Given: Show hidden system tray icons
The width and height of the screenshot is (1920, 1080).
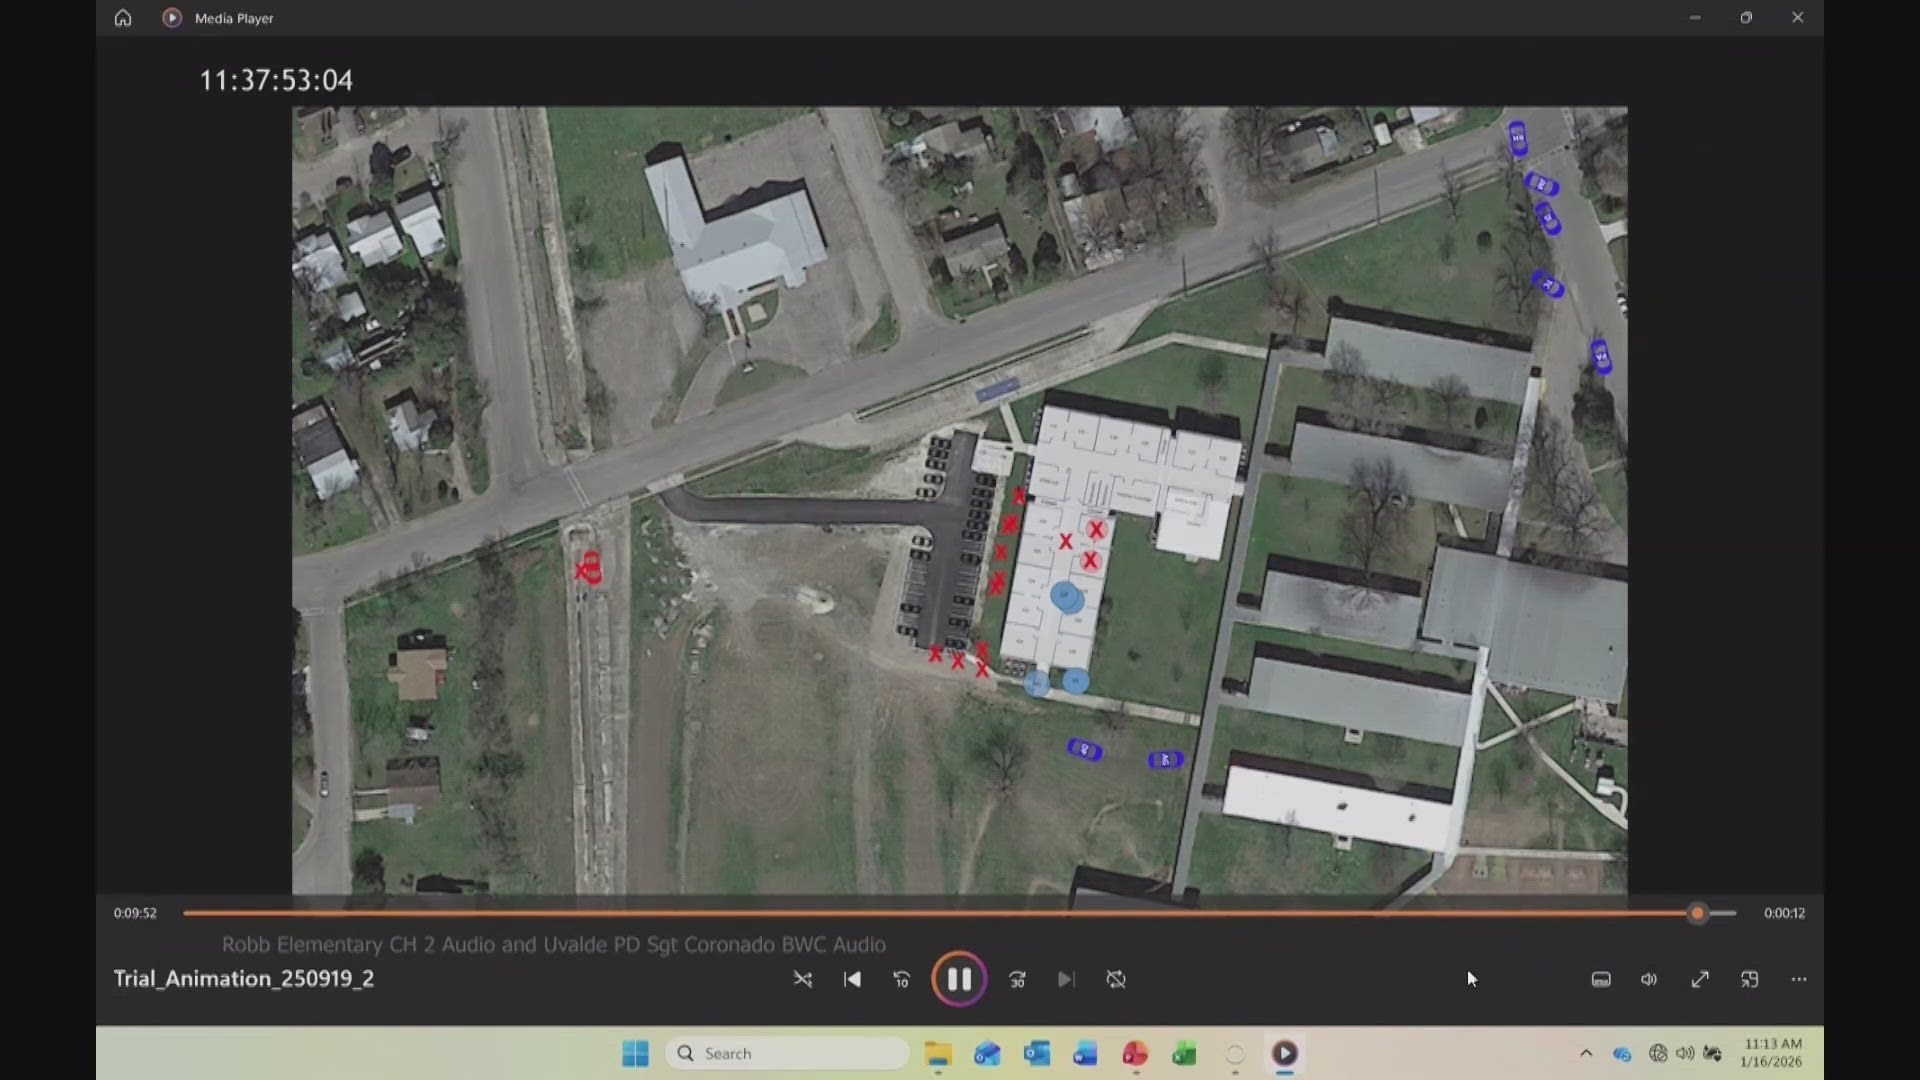Looking at the screenshot, I should (x=1586, y=1053).
